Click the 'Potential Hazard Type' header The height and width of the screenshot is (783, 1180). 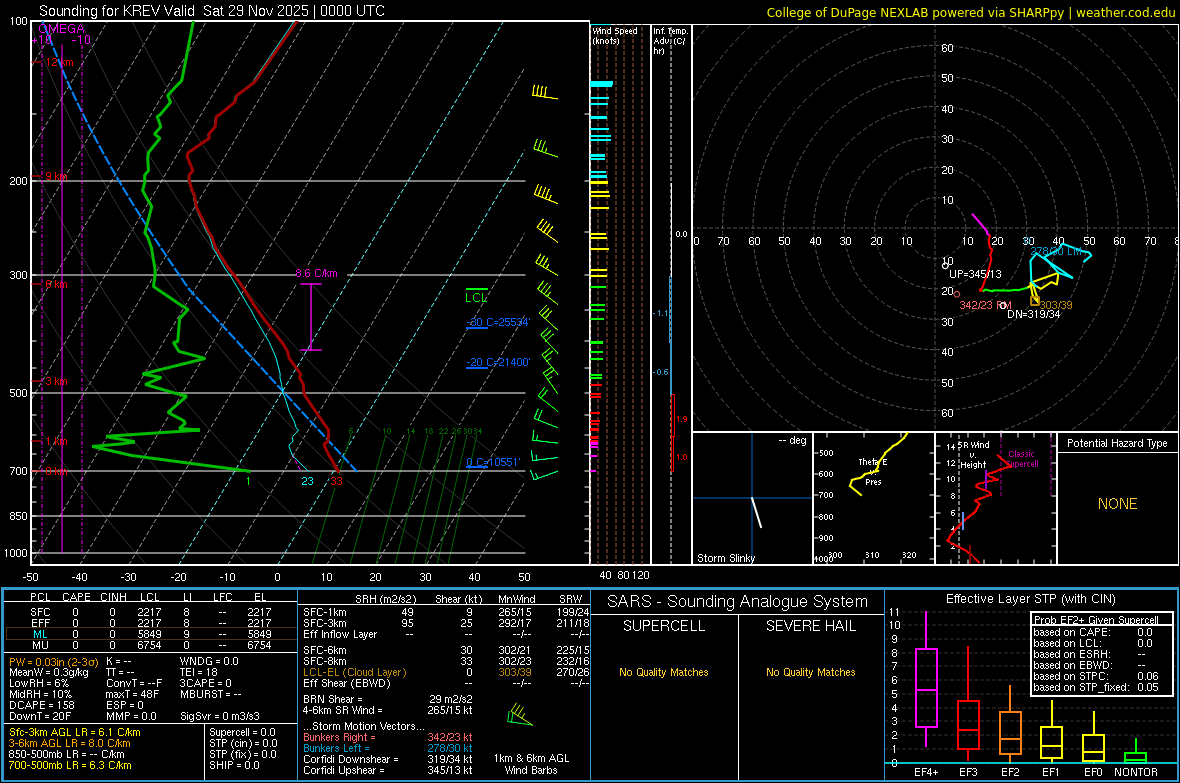pos(1117,443)
